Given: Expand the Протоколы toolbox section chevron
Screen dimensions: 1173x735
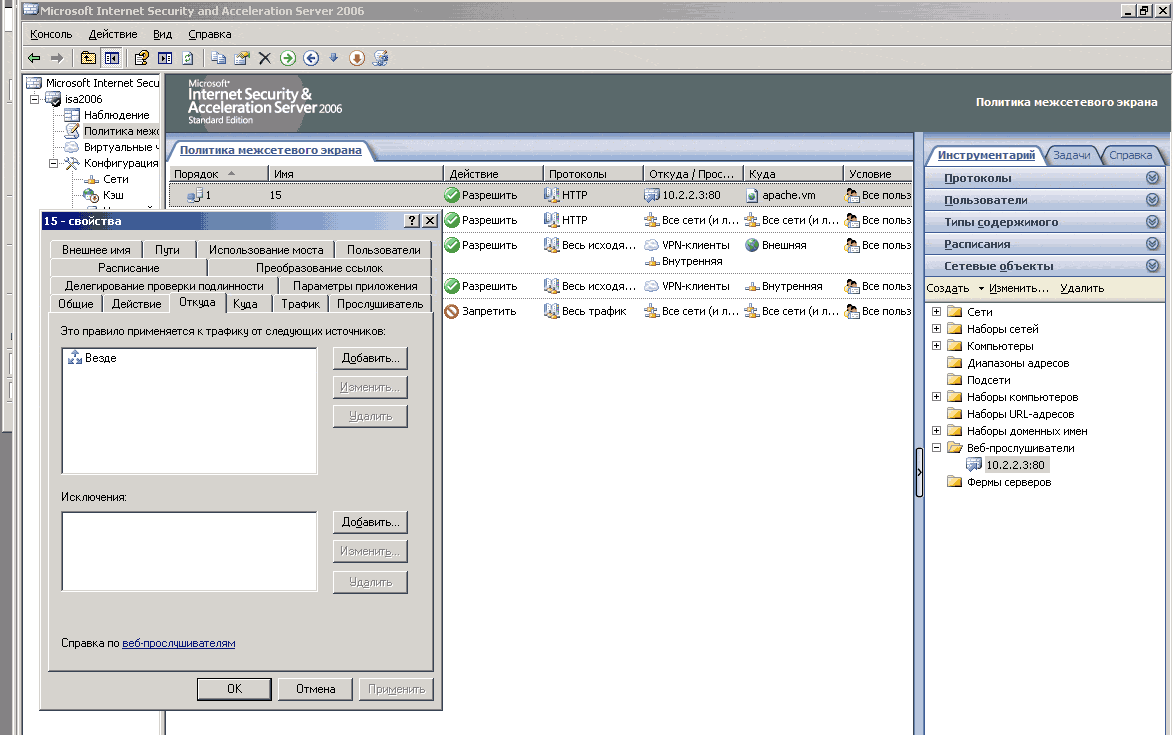Looking at the screenshot, I should click(1152, 178).
